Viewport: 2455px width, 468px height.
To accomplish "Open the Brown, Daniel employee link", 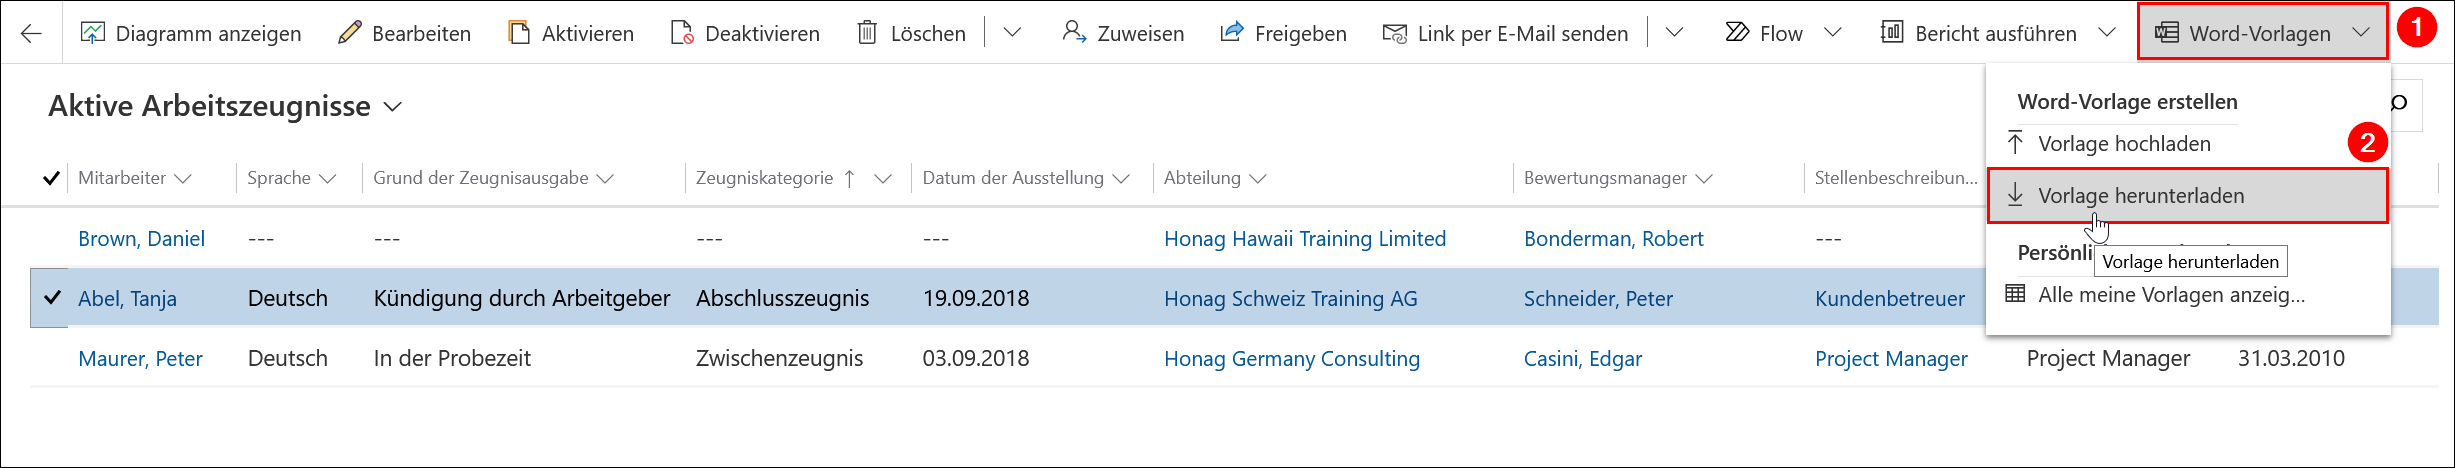I will click(142, 239).
